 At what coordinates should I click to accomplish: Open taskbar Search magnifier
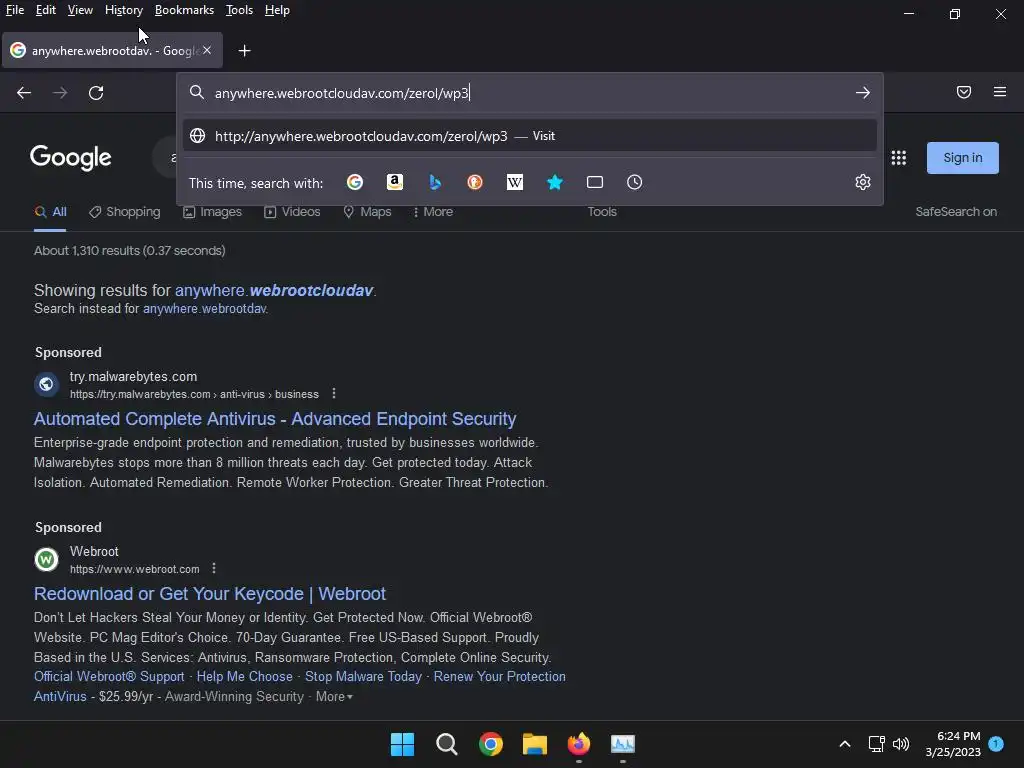pos(447,744)
